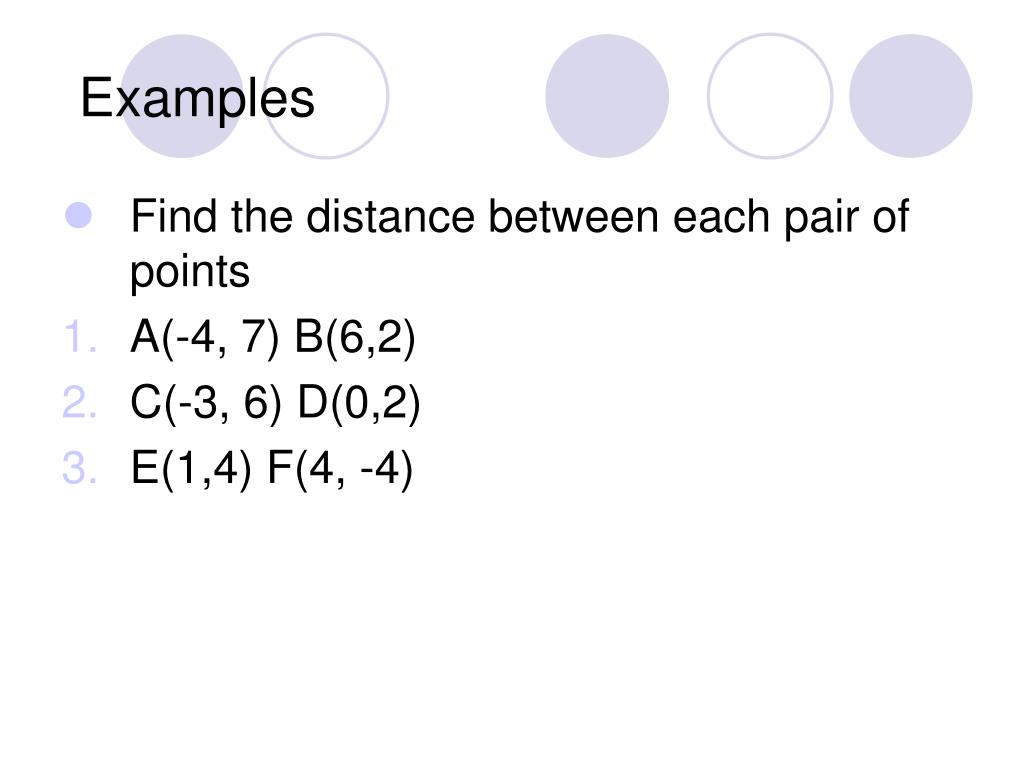The width and height of the screenshot is (1024, 768).
Task: Click the outlined circle next to Examples
Action: click(326, 96)
